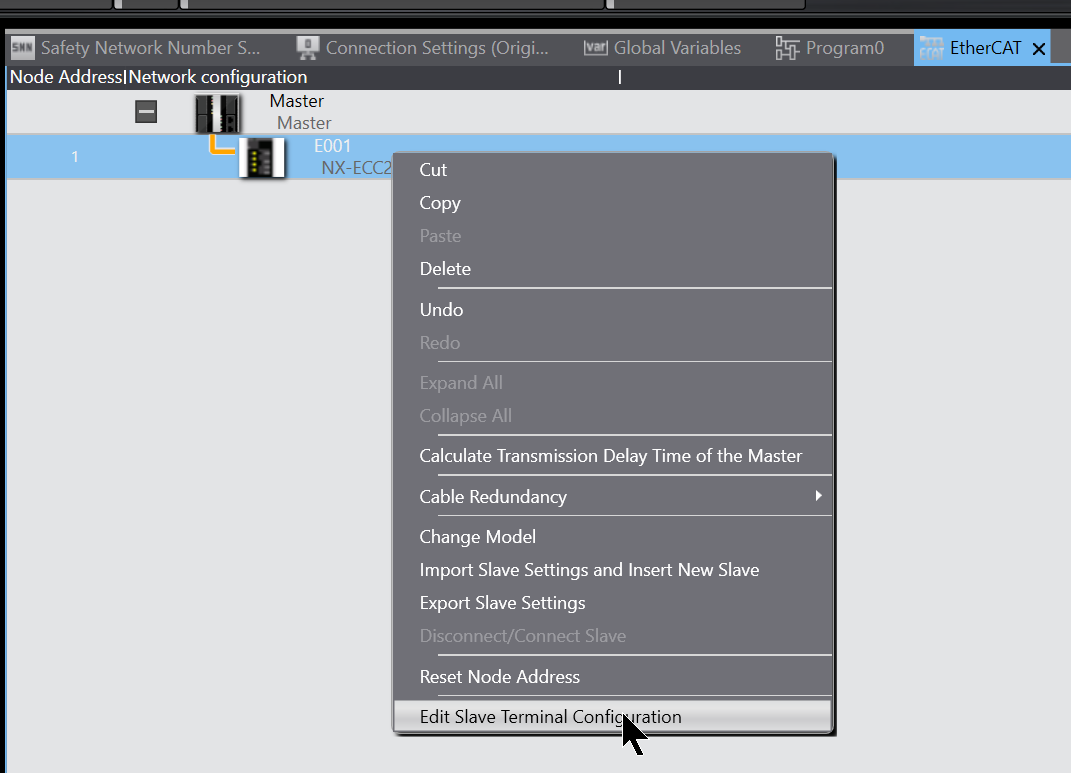The width and height of the screenshot is (1071, 773).
Task: Click the Disconnect/Connect Slave entry
Action: tap(613, 636)
